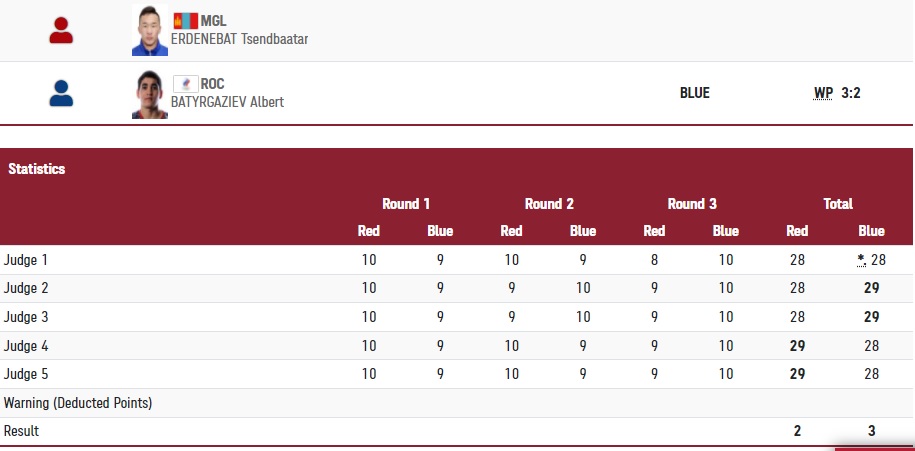This screenshot has width=915, height=451.
Task: Click the MGL country code
Action: (x=213, y=21)
